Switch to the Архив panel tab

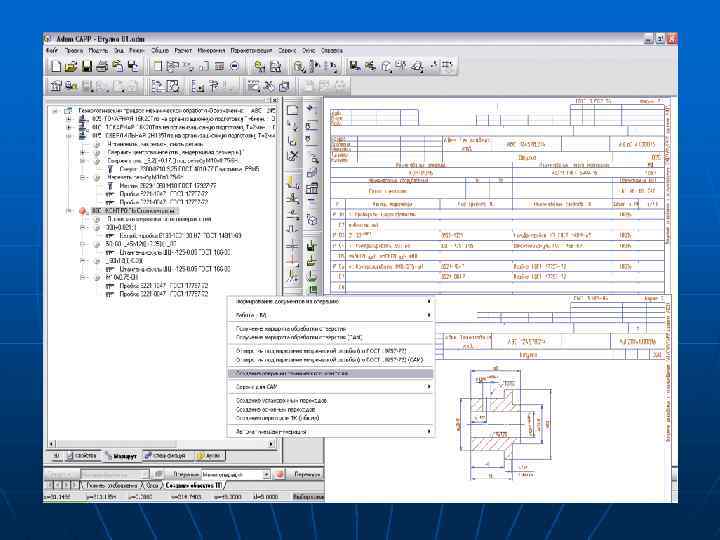[x=209, y=456]
